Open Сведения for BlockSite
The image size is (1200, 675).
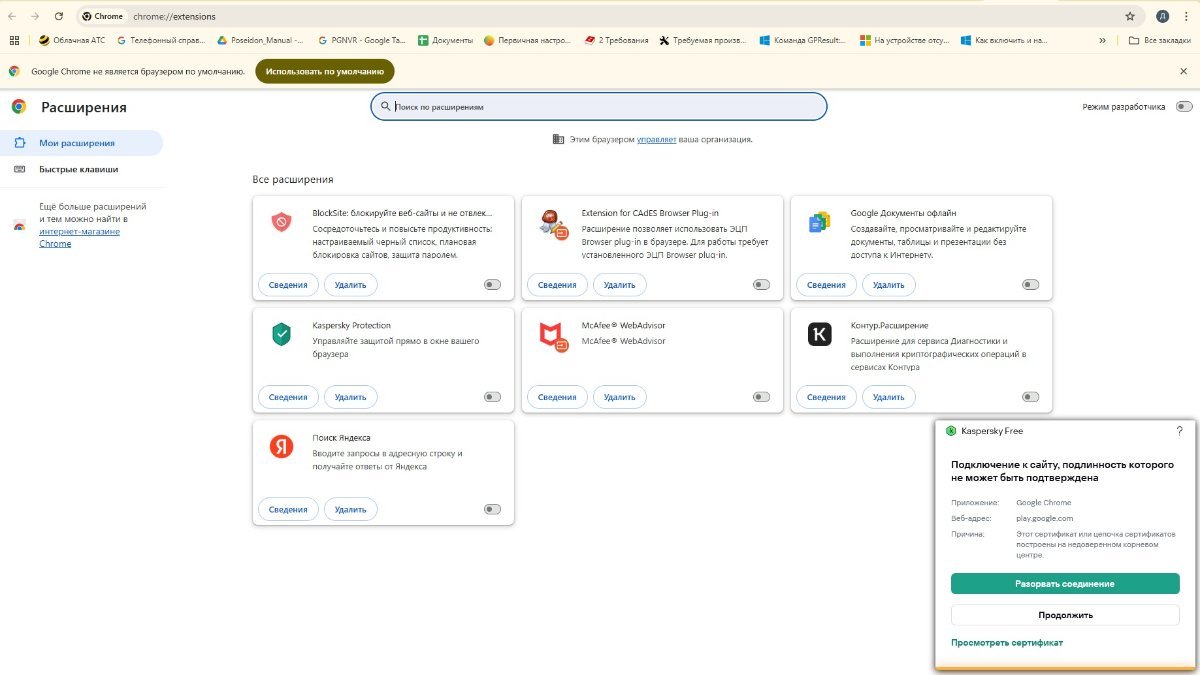pyautogui.click(x=288, y=285)
